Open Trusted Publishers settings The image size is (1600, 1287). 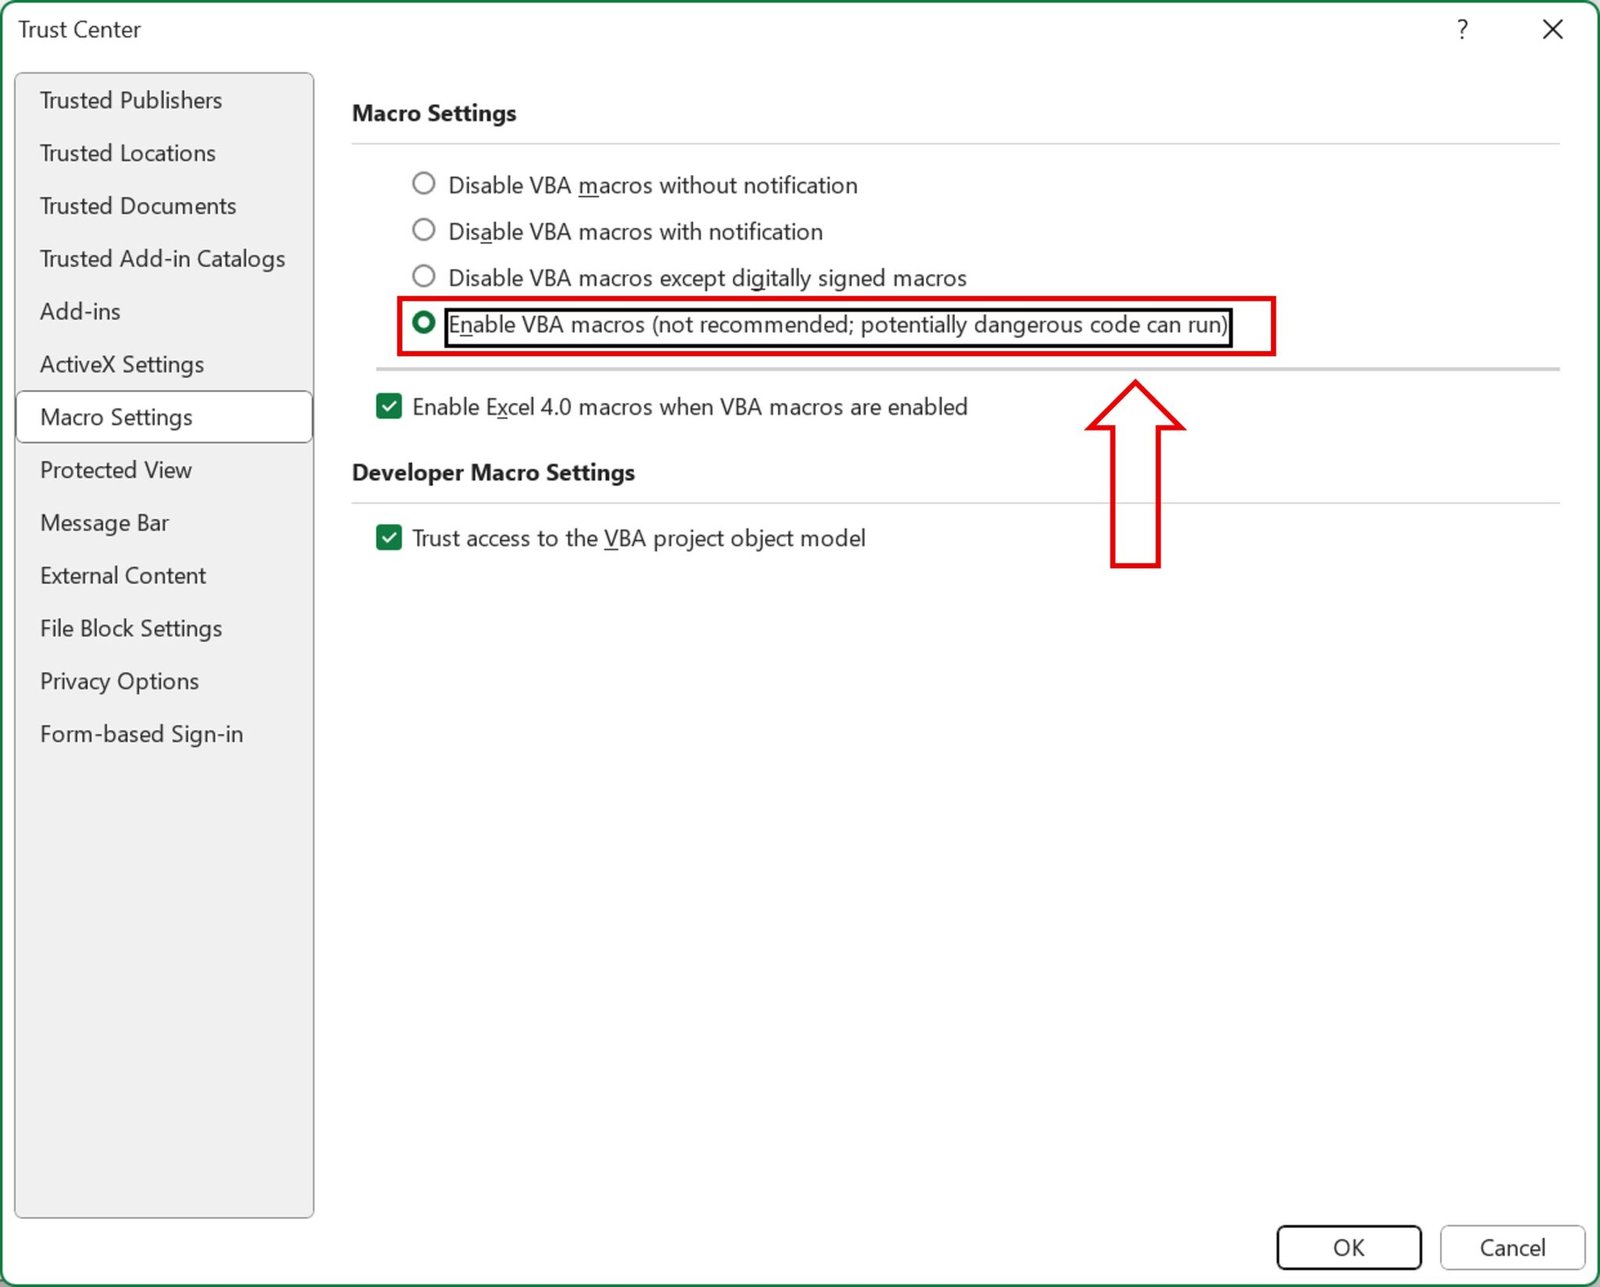pyautogui.click(x=130, y=100)
